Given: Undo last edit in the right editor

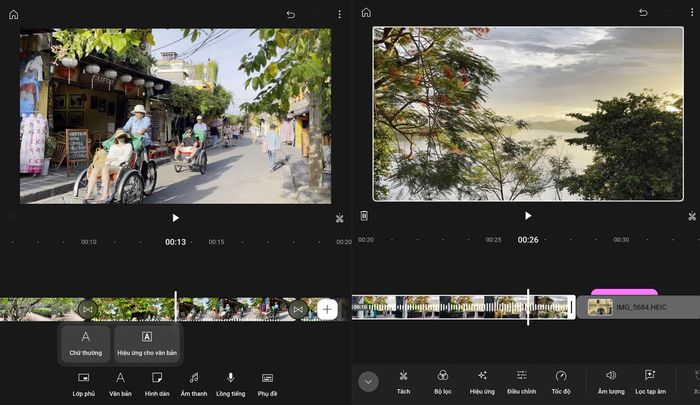Looking at the screenshot, I should click(643, 13).
